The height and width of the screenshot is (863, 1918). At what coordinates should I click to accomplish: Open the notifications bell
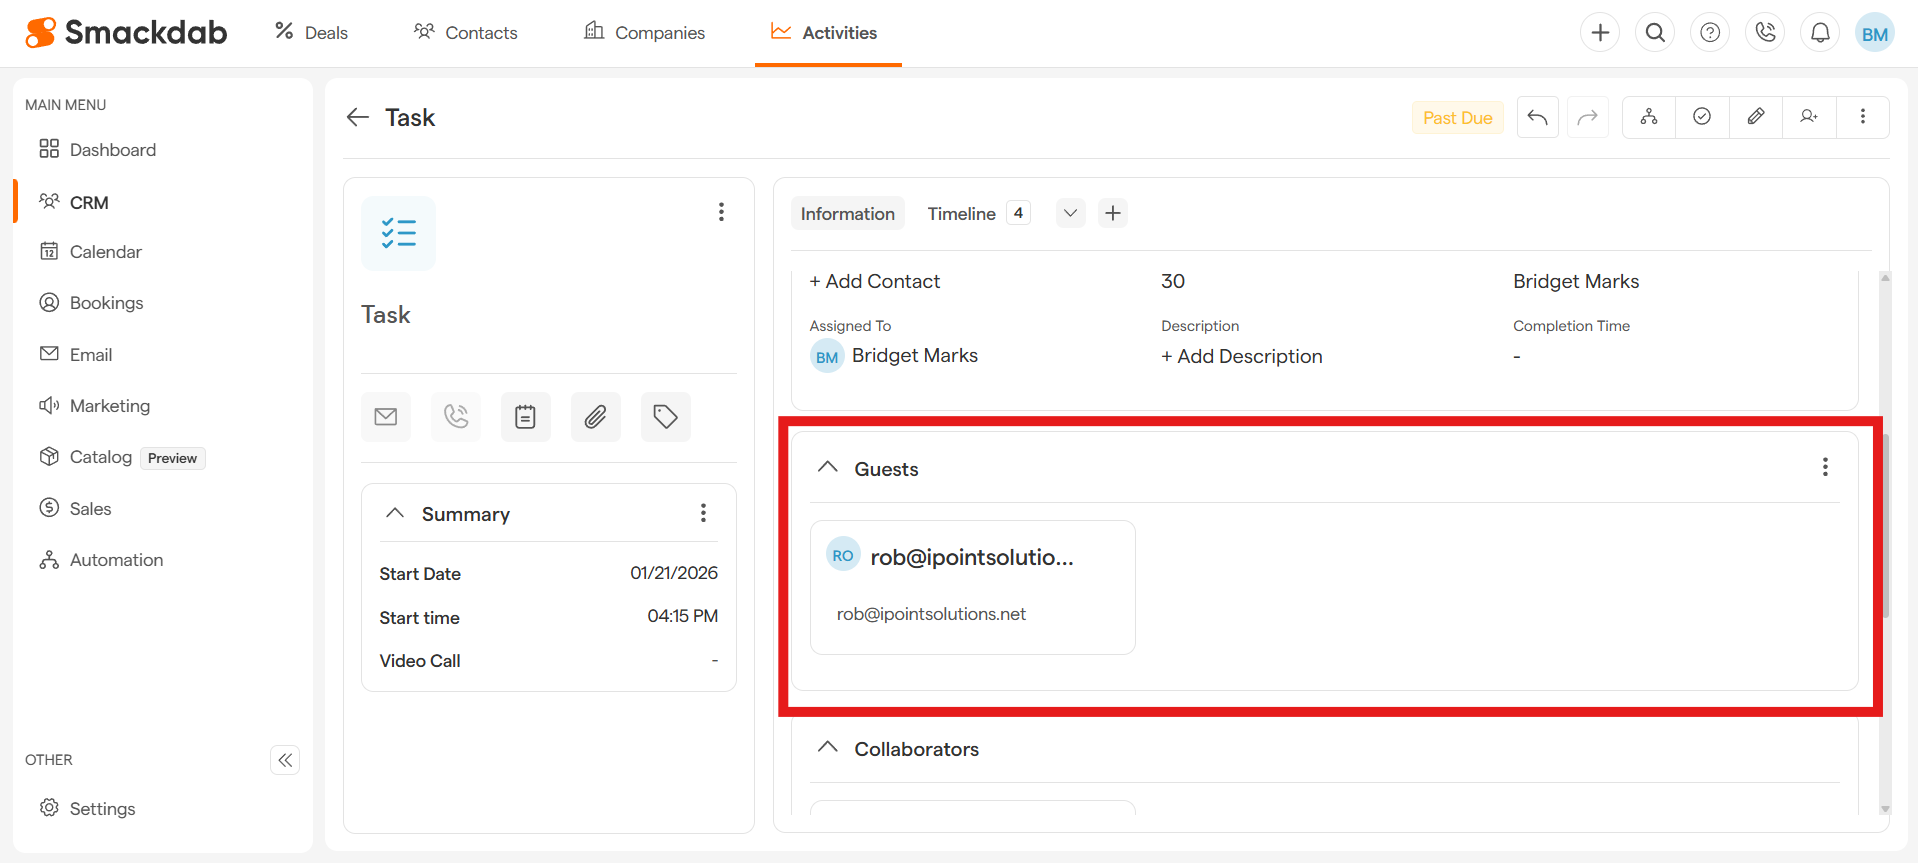[x=1819, y=33]
